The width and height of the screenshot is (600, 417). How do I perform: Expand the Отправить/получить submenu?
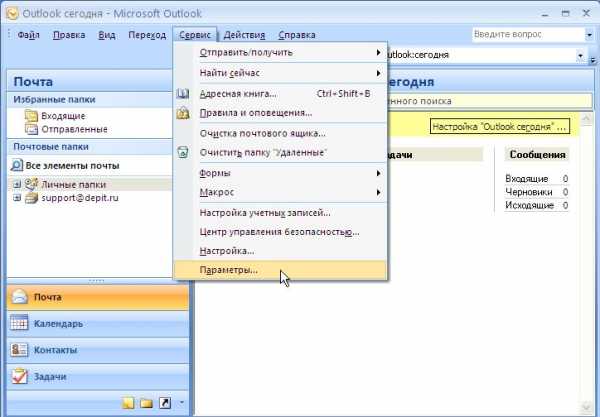(280, 52)
